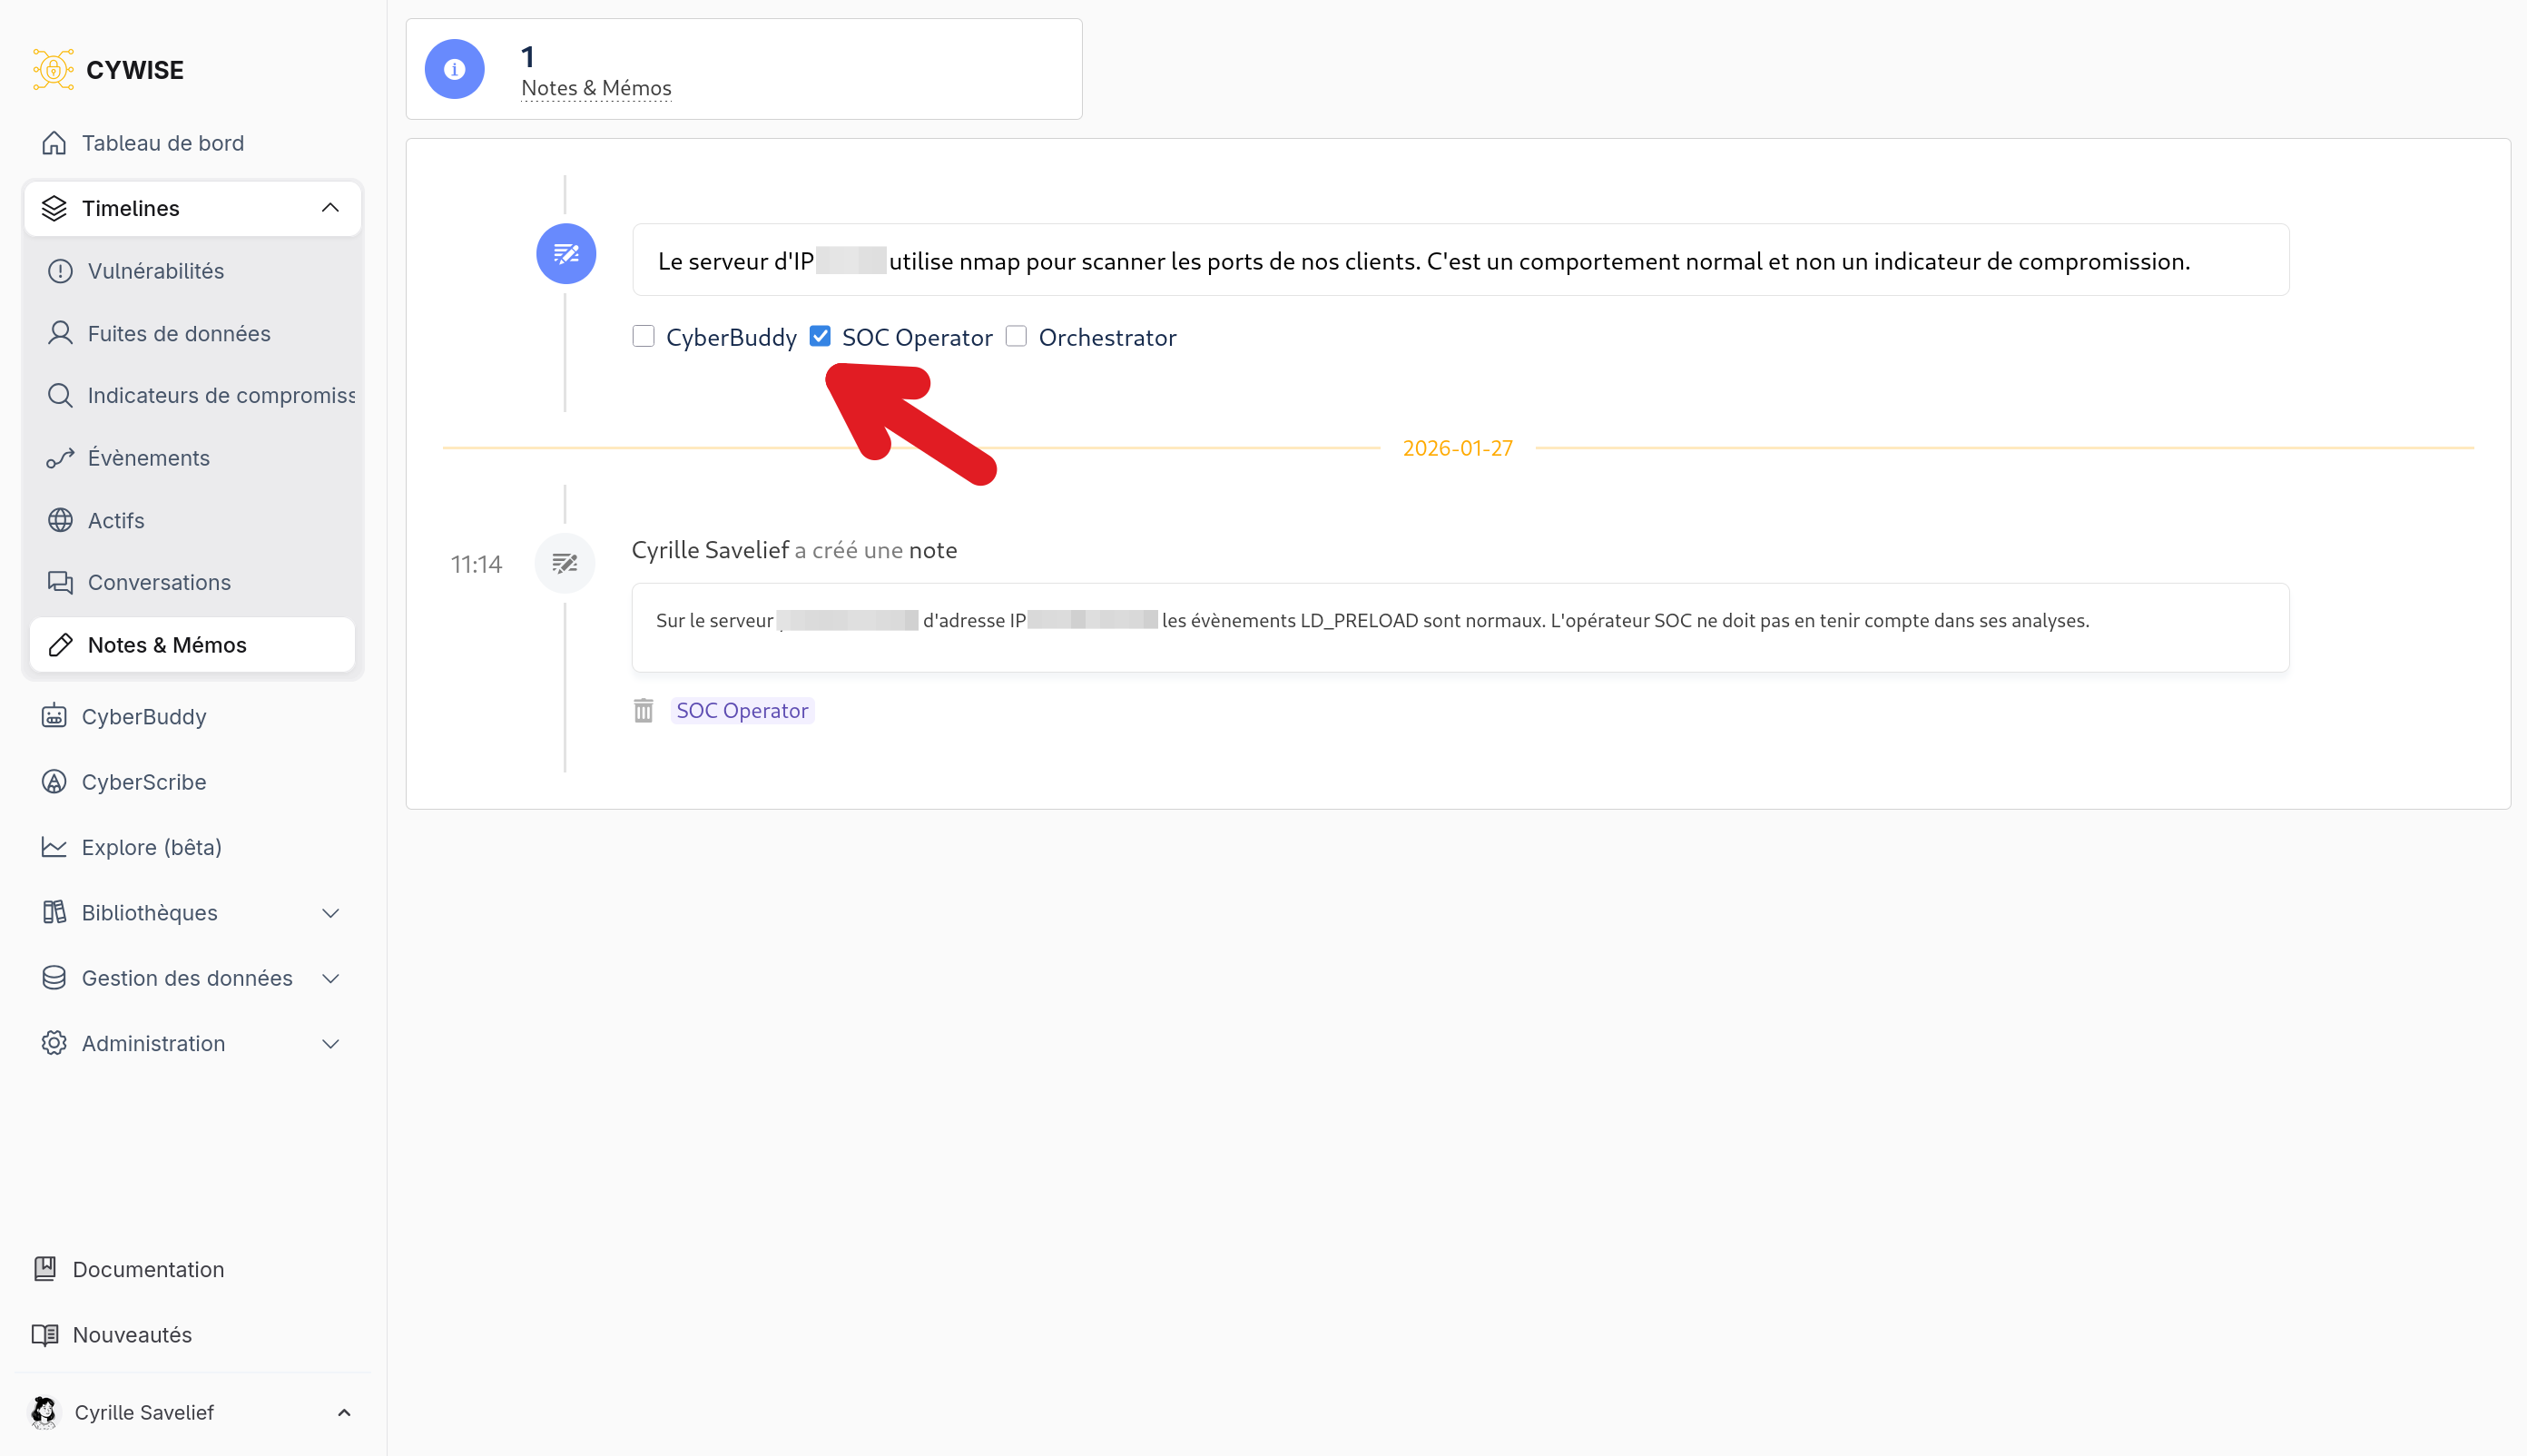Click in the new note text field
The width and height of the screenshot is (2527, 1456).
coord(1460,261)
